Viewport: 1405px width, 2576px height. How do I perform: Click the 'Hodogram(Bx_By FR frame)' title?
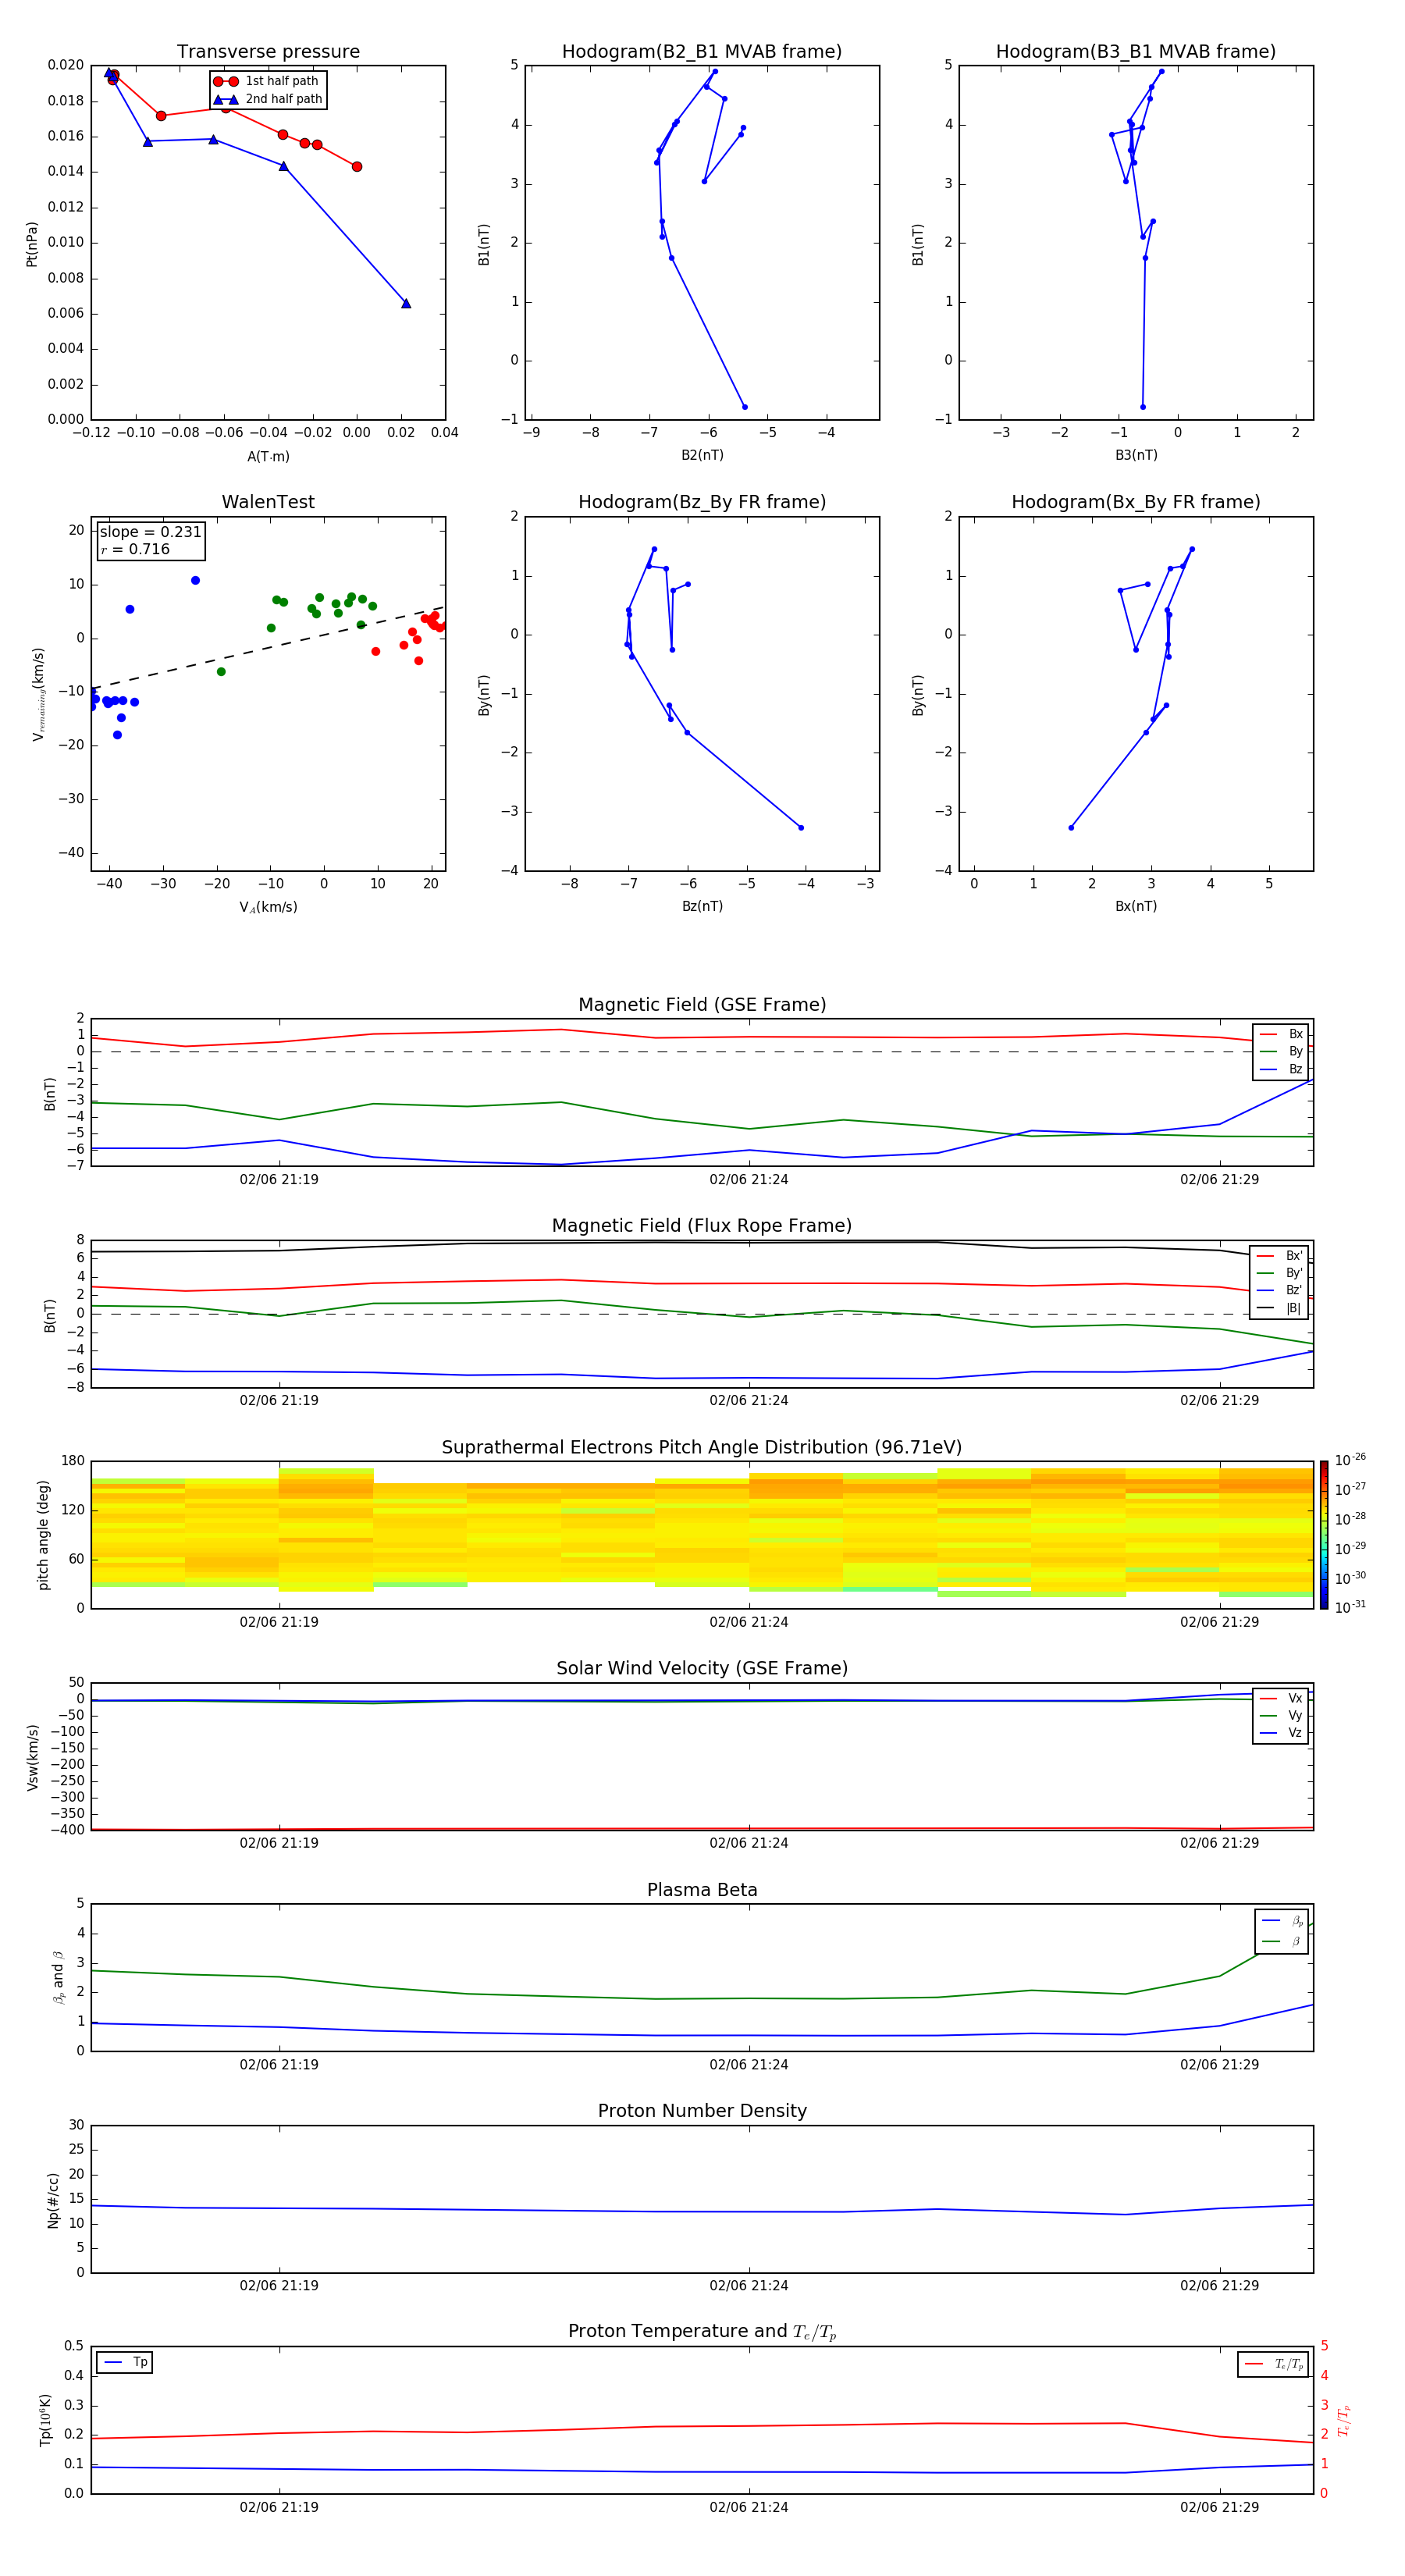tap(1136, 502)
